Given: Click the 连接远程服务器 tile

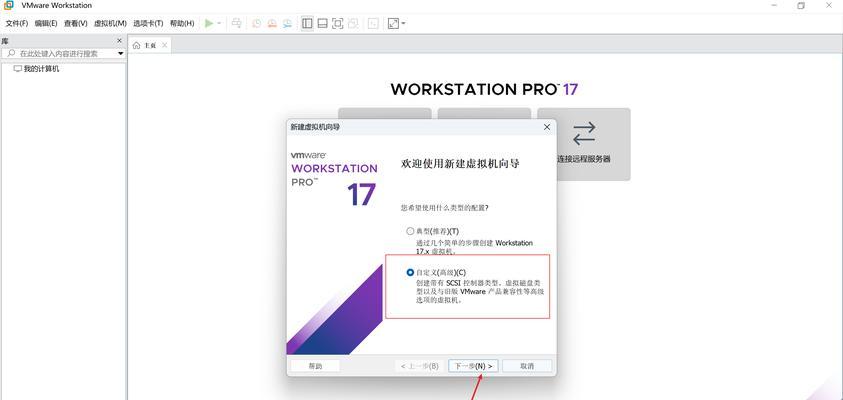Looking at the screenshot, I should click(584, 144).
